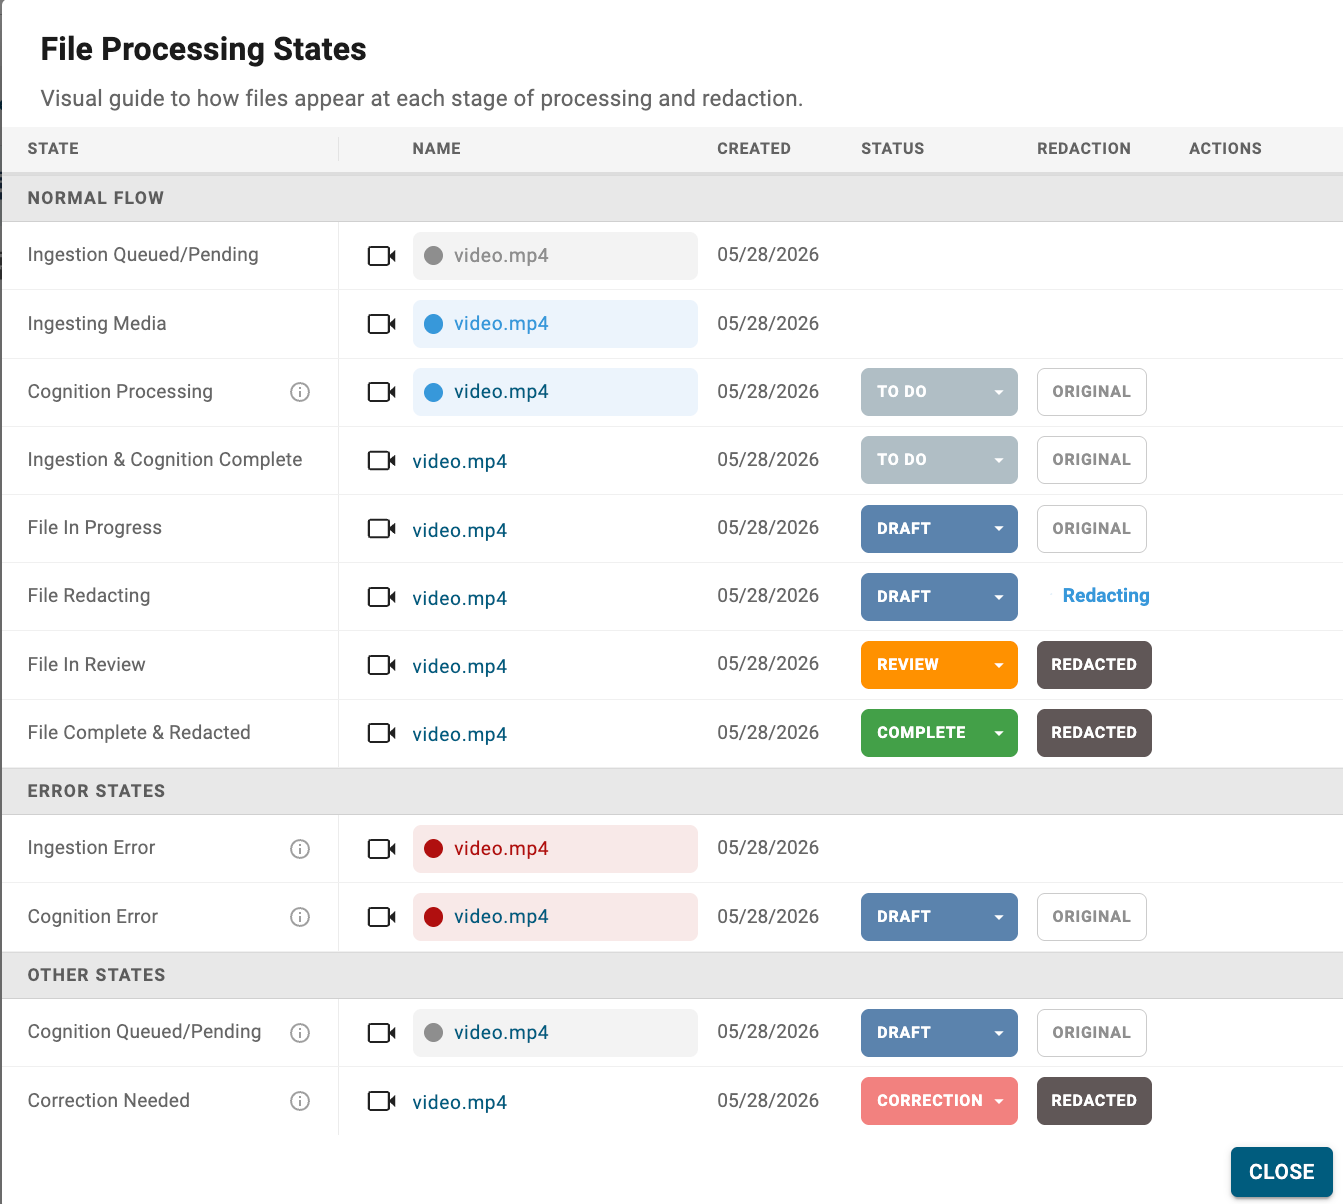Click the Correction Needed info icon
This screenshot has height=1204, width=1343.
tap(299, 1101)
